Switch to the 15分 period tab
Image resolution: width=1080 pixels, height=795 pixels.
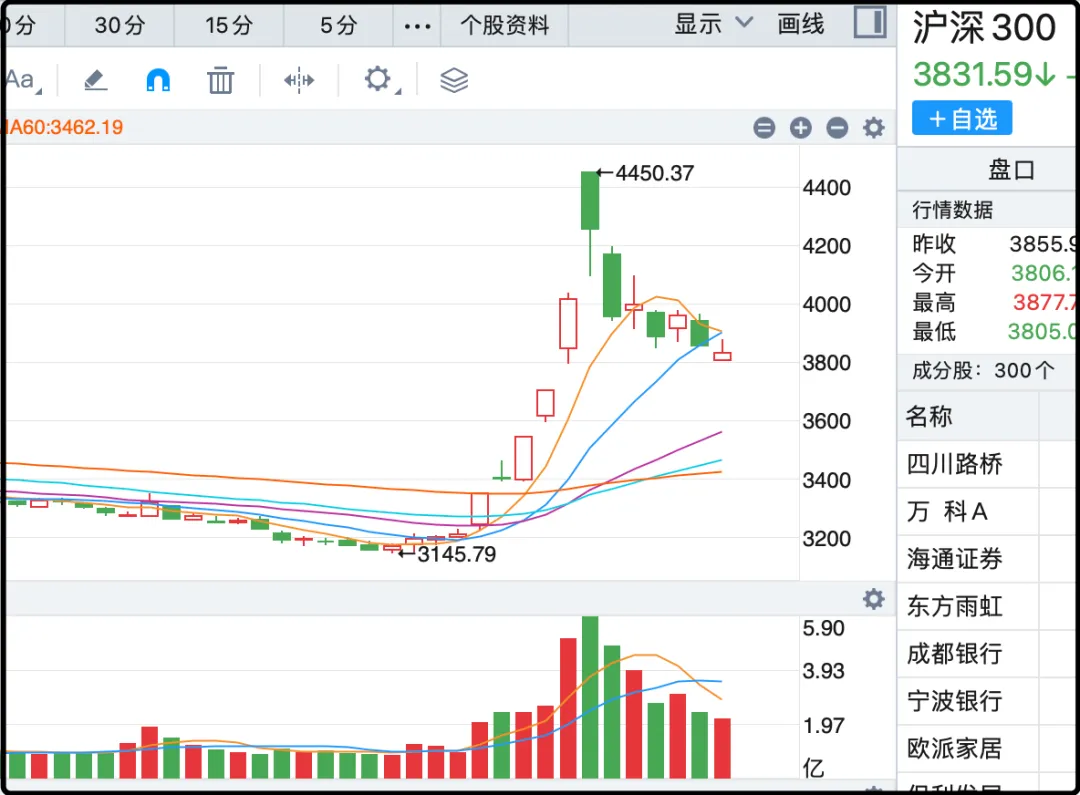click(229, 26)
